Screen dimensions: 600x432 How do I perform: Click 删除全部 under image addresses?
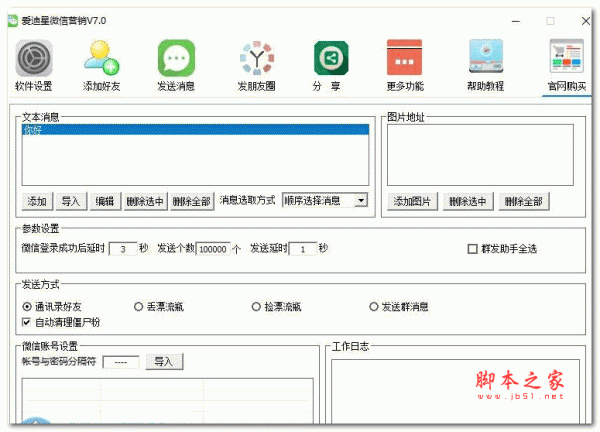[x=524, y=201]
